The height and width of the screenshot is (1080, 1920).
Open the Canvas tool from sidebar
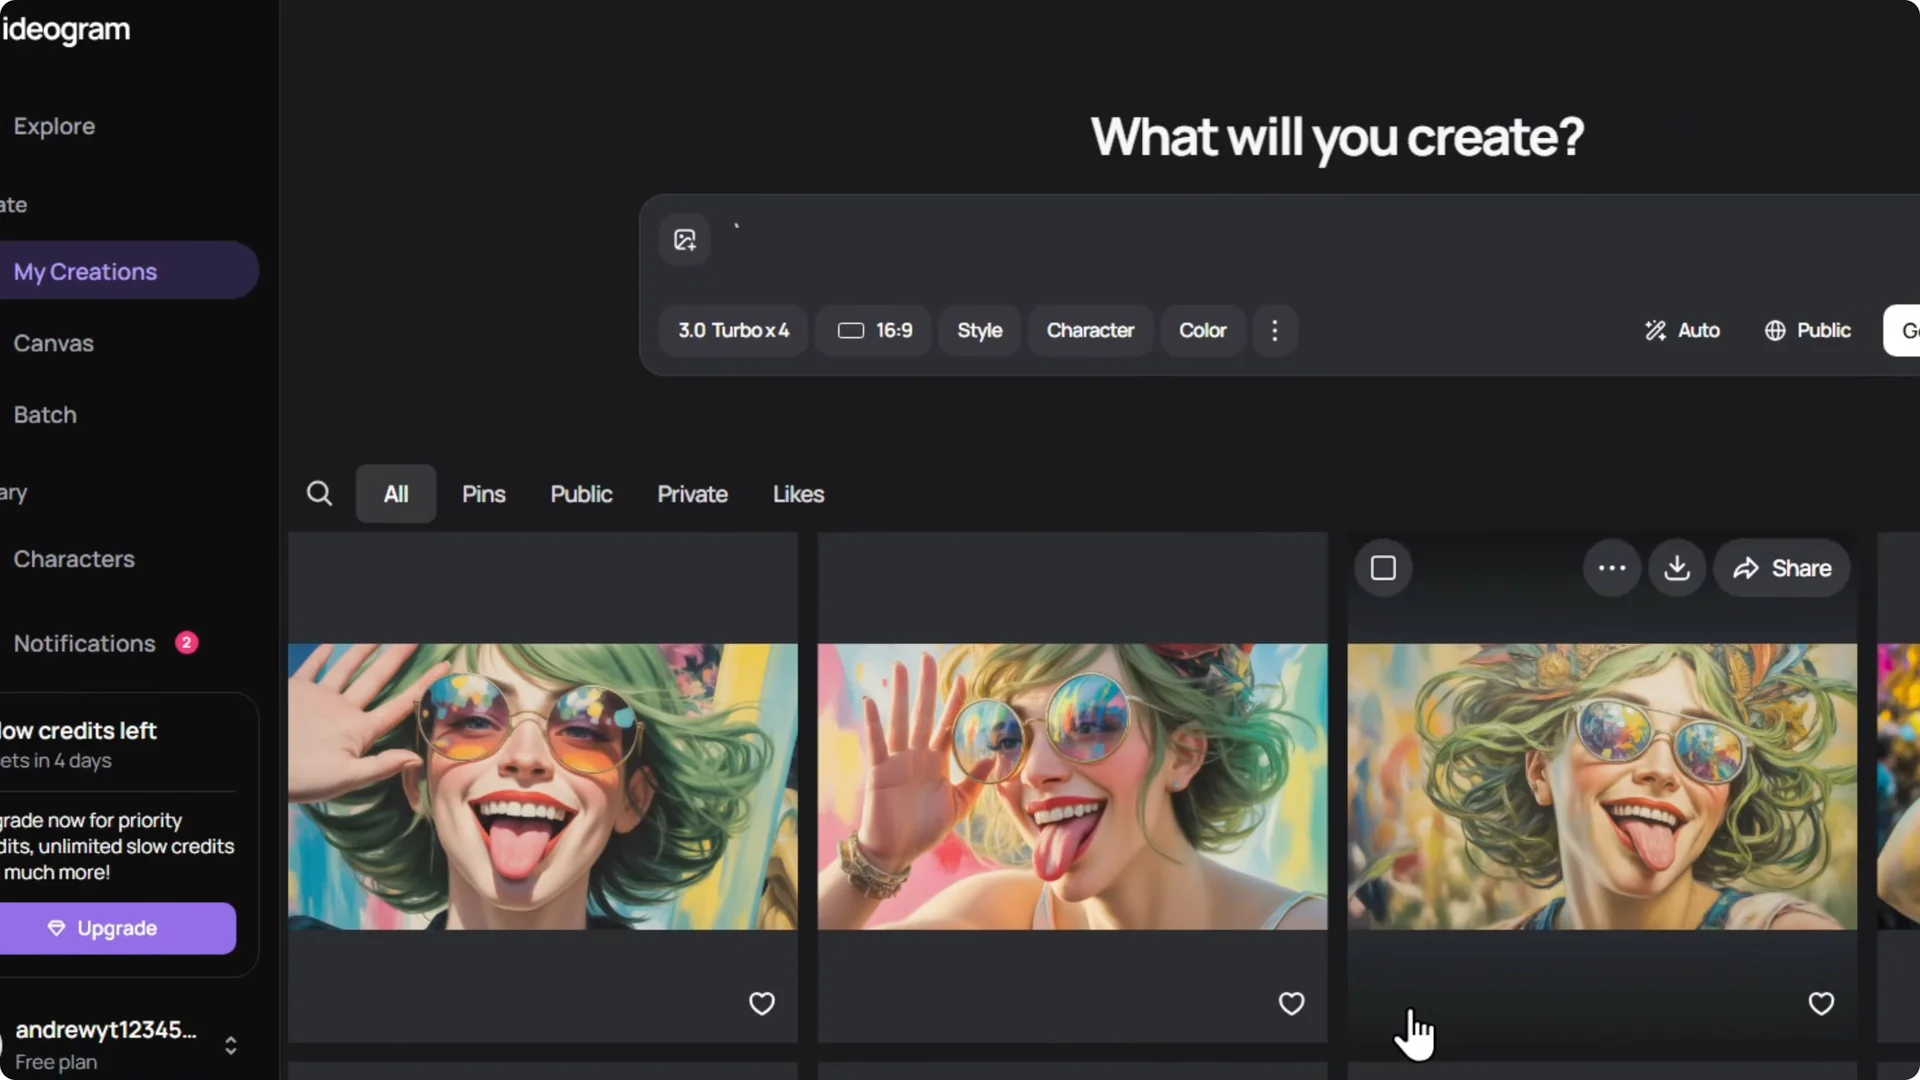[53, 343]
